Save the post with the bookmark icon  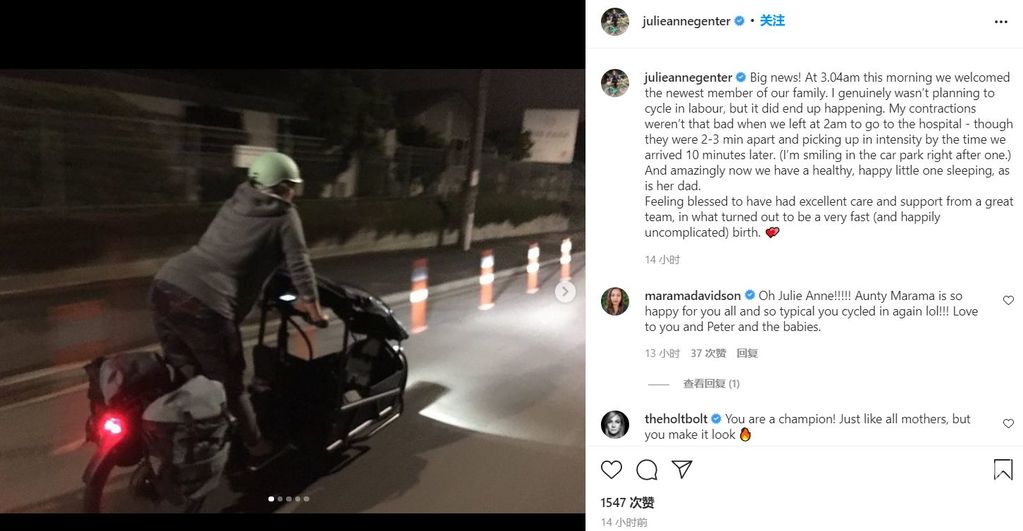click(1003, 470)
